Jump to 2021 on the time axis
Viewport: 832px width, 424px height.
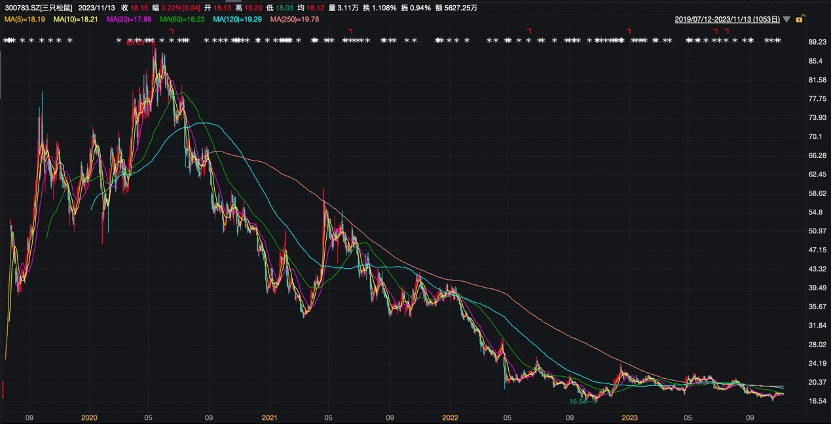[x=268, y=416]
